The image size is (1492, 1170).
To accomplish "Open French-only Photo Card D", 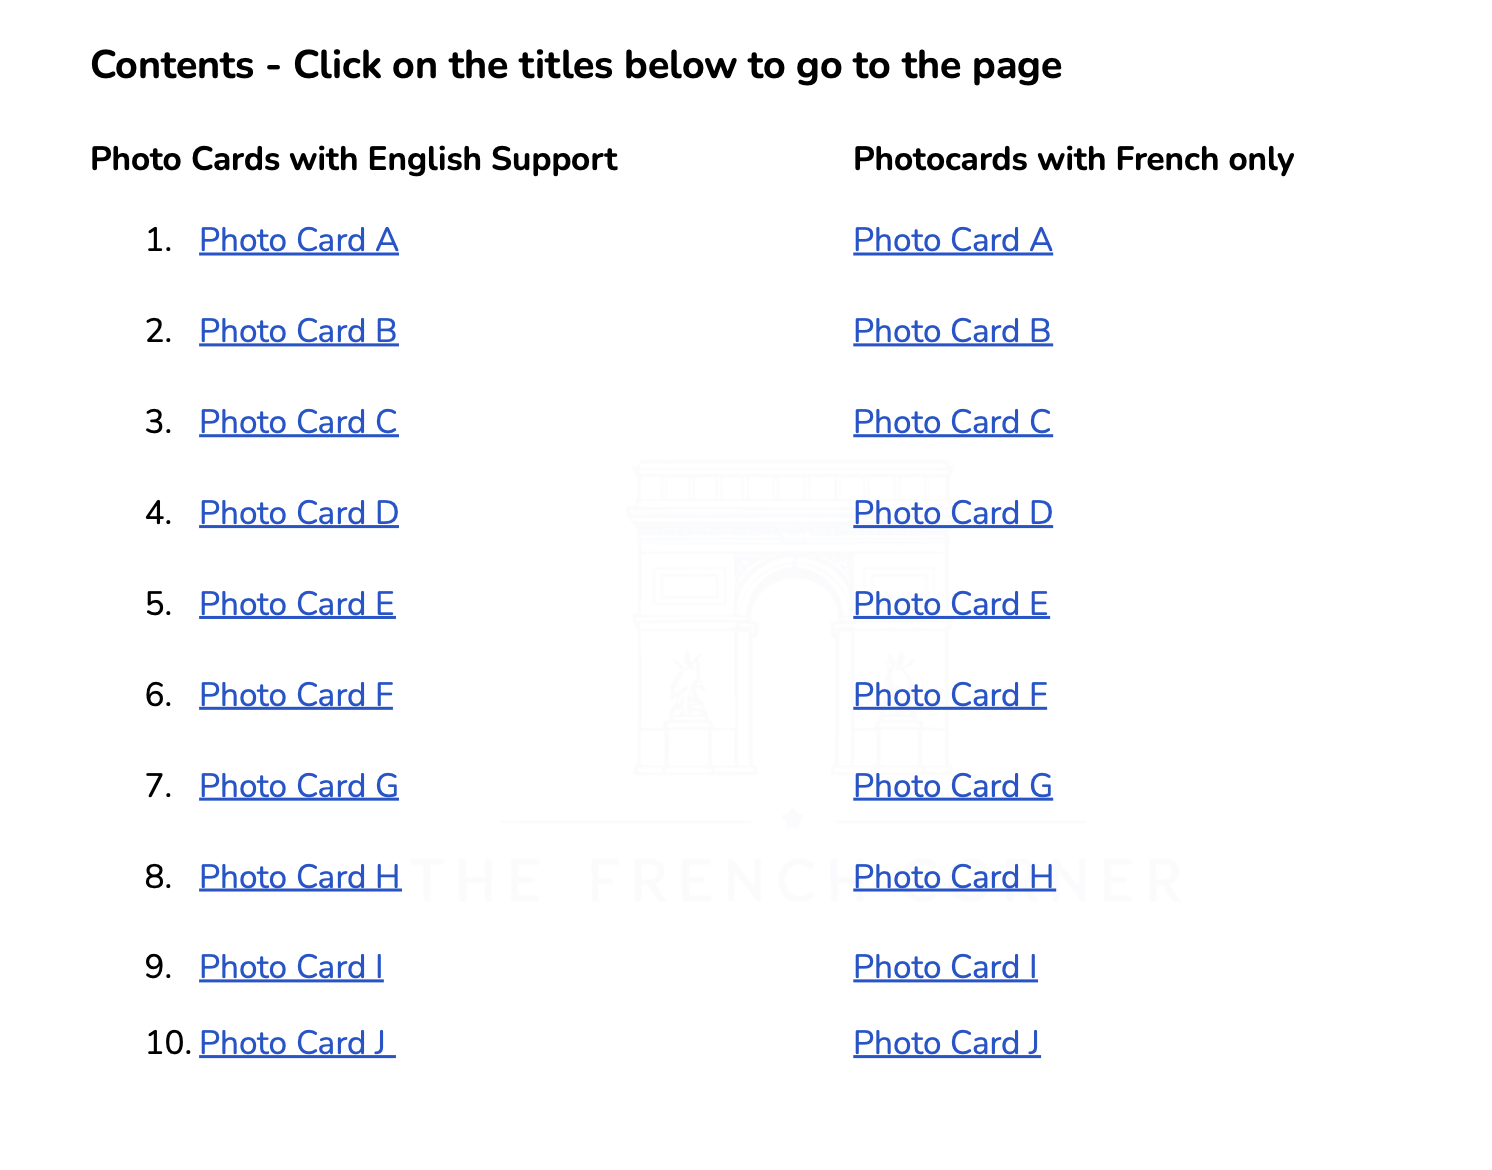I will tap(952, 514).
